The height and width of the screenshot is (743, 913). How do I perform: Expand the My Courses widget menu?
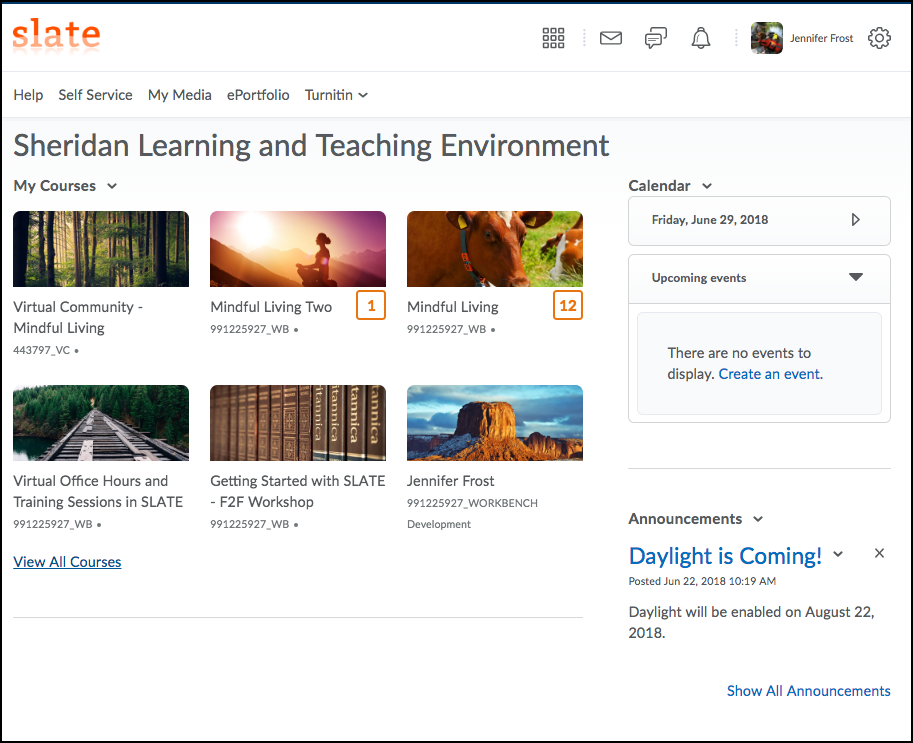[112, 186]
